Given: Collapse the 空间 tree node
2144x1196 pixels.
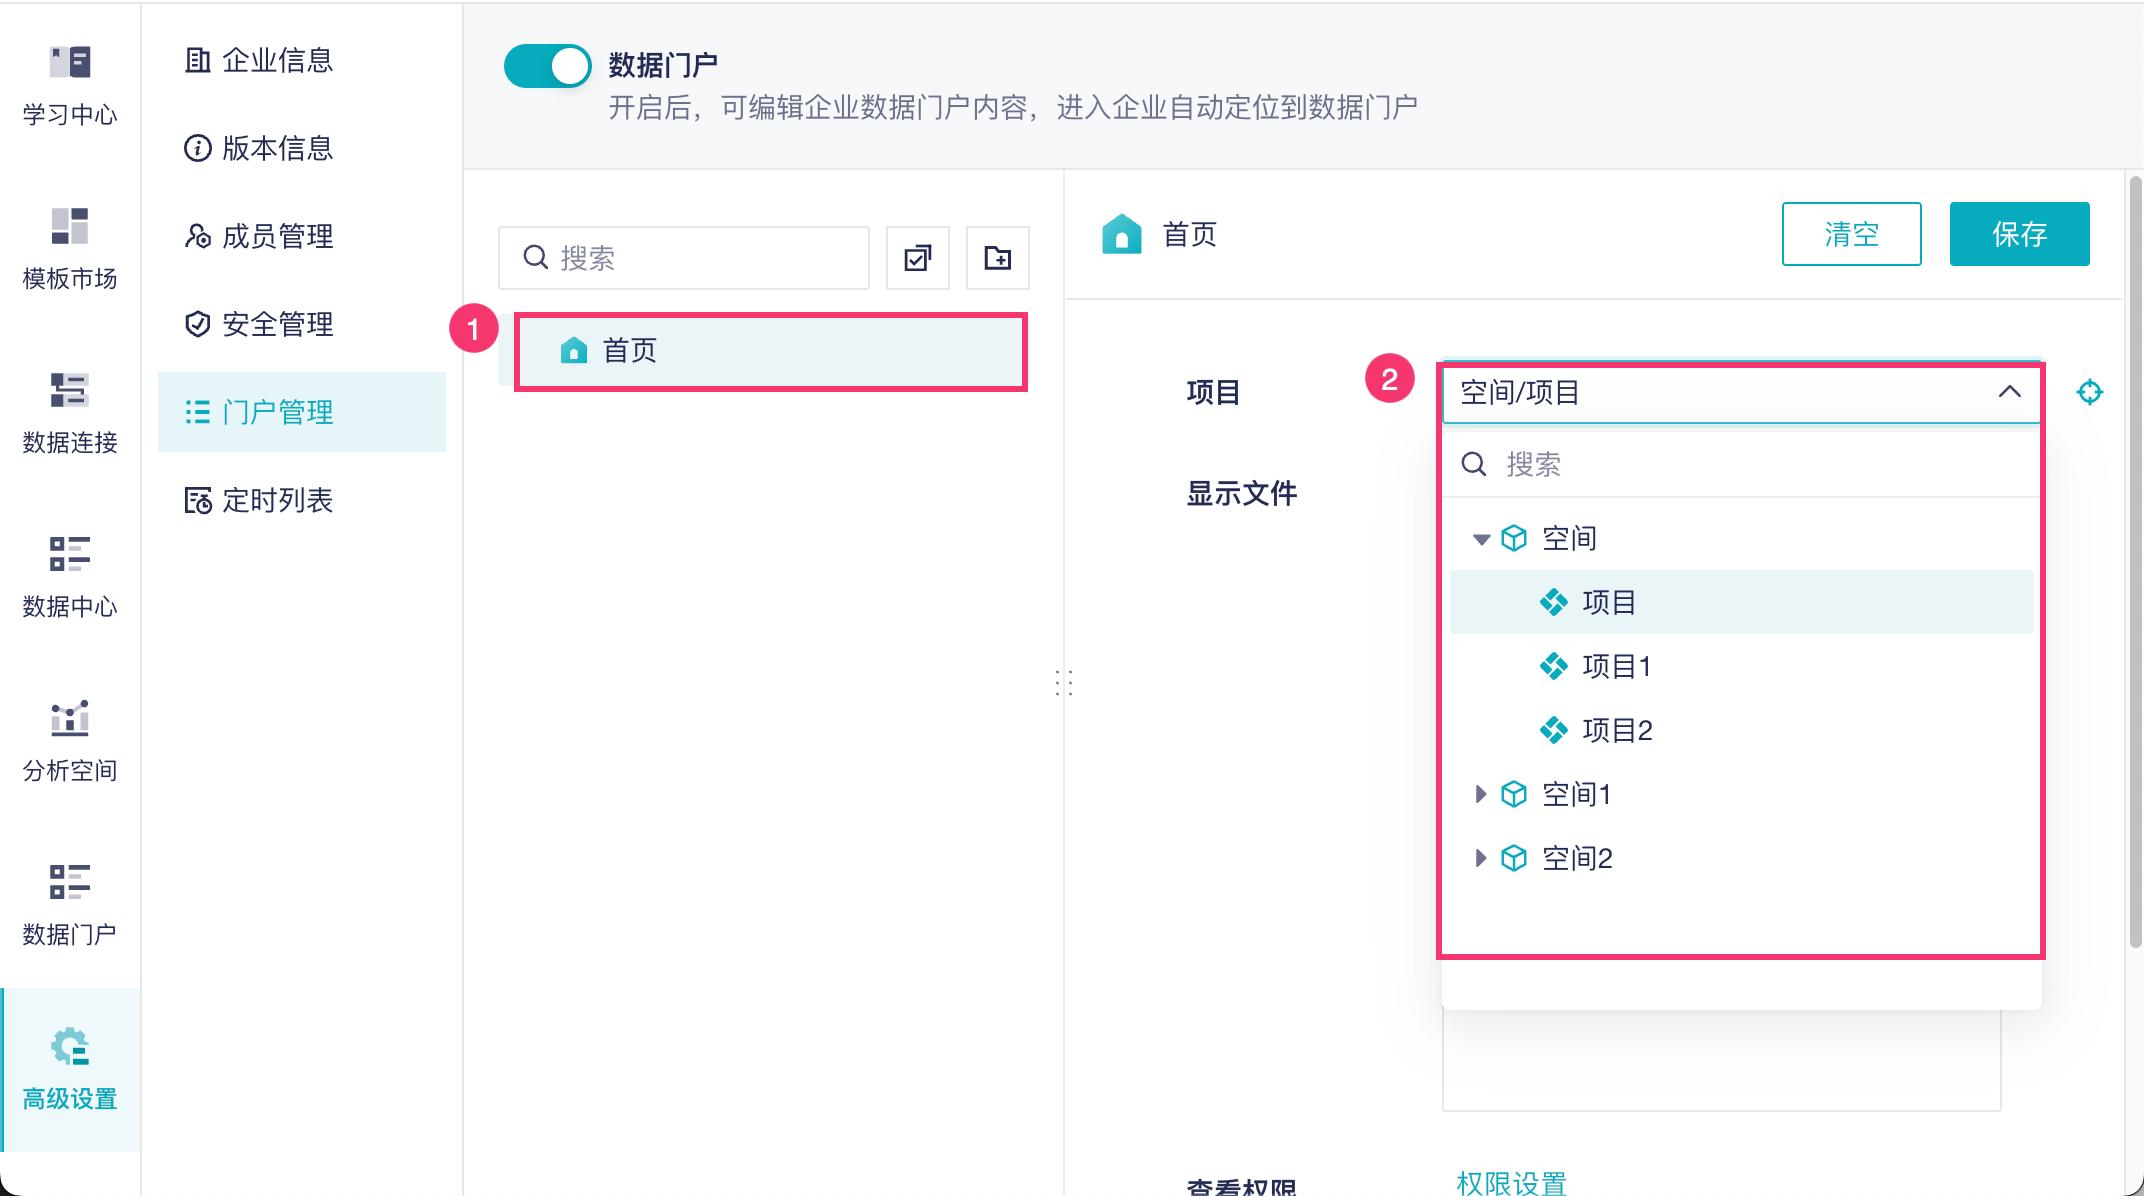Looking at the screenshot, I should coord(1481,539).
